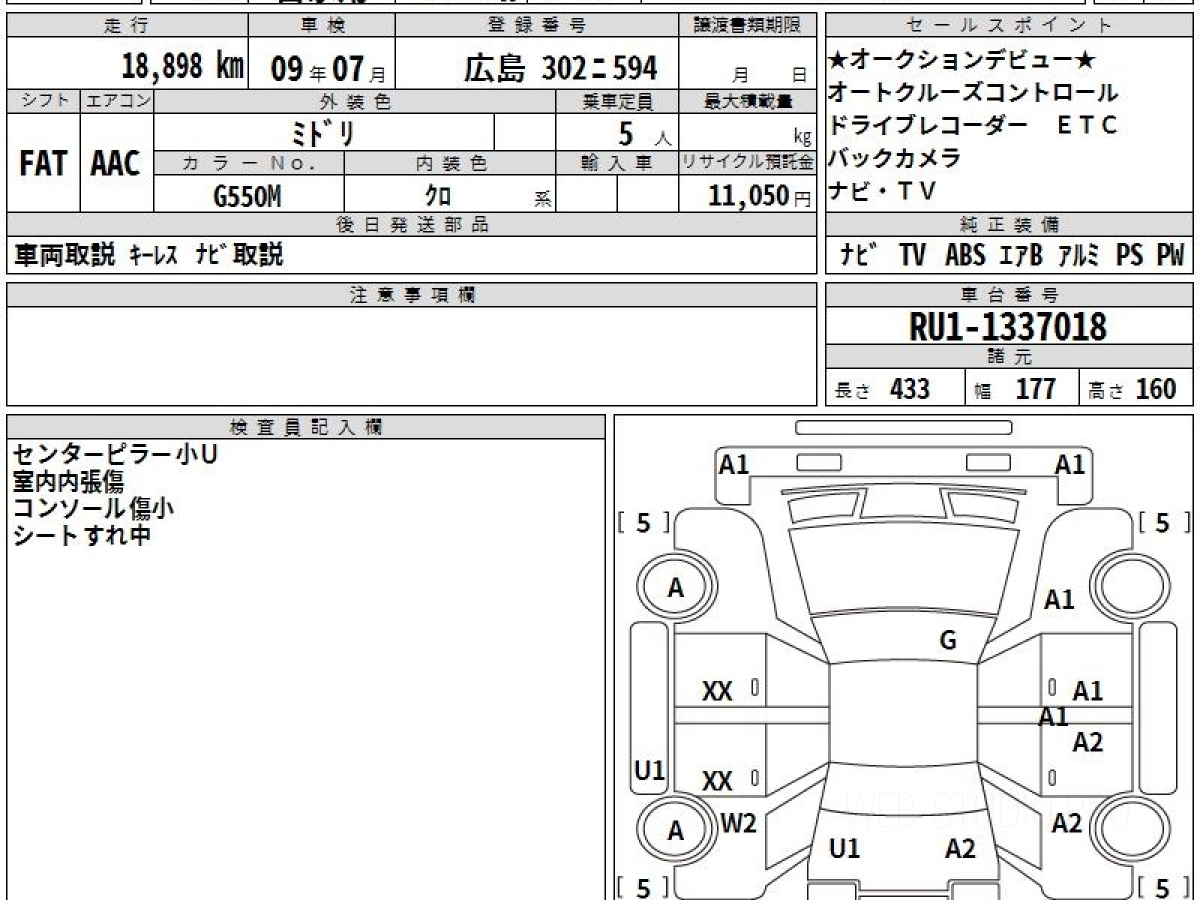Click the A1 mark at the top-left bumper corner
Screen dimensions: 1200x900
(x=734, y=464)
